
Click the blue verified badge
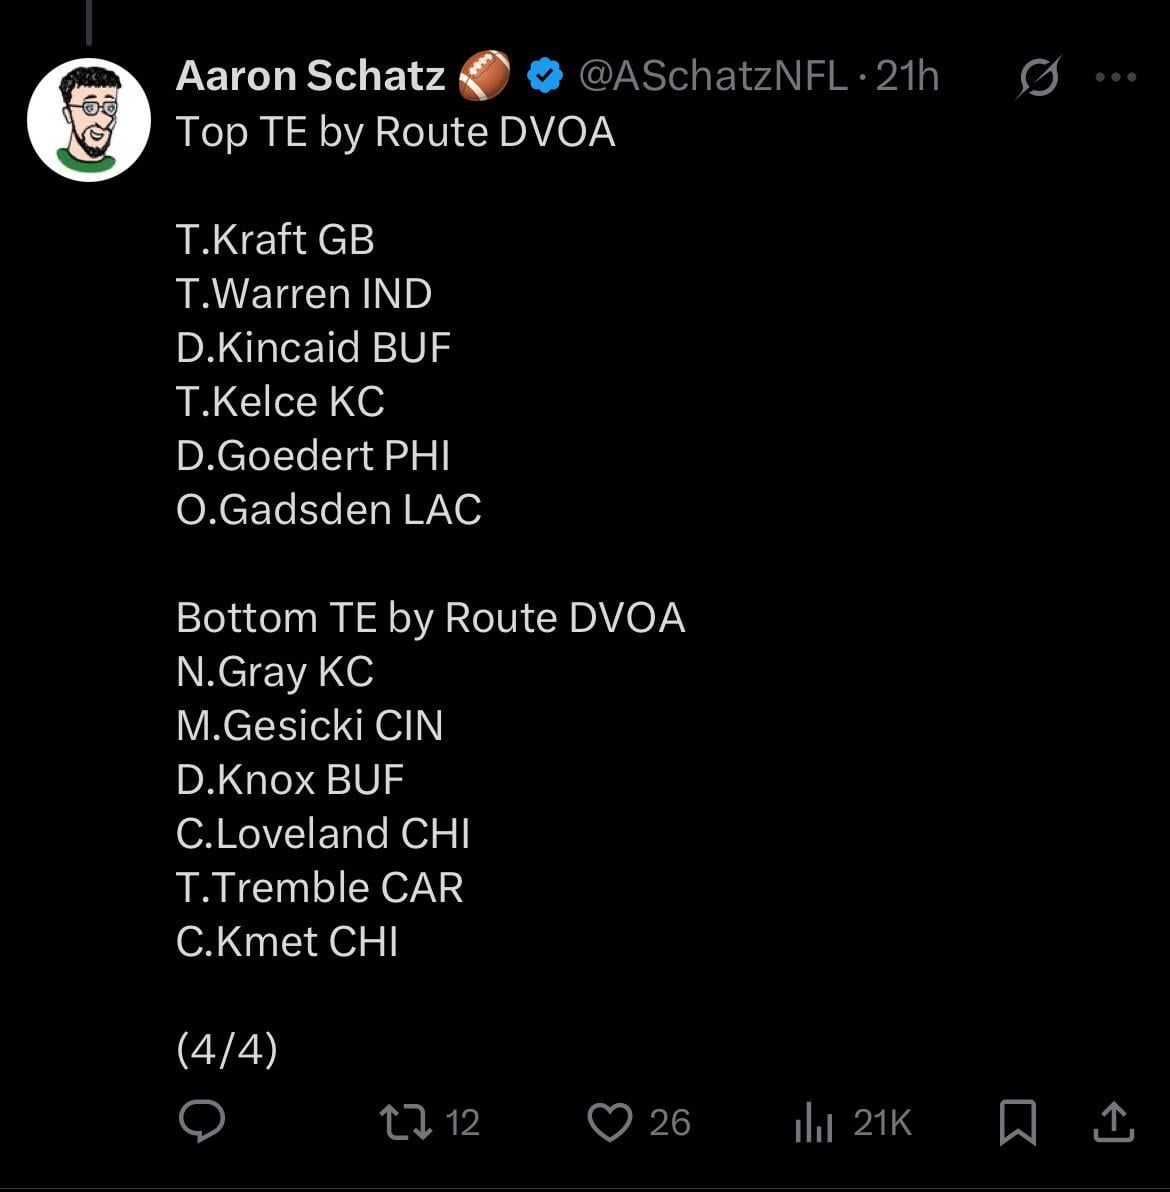pos(545,76)
